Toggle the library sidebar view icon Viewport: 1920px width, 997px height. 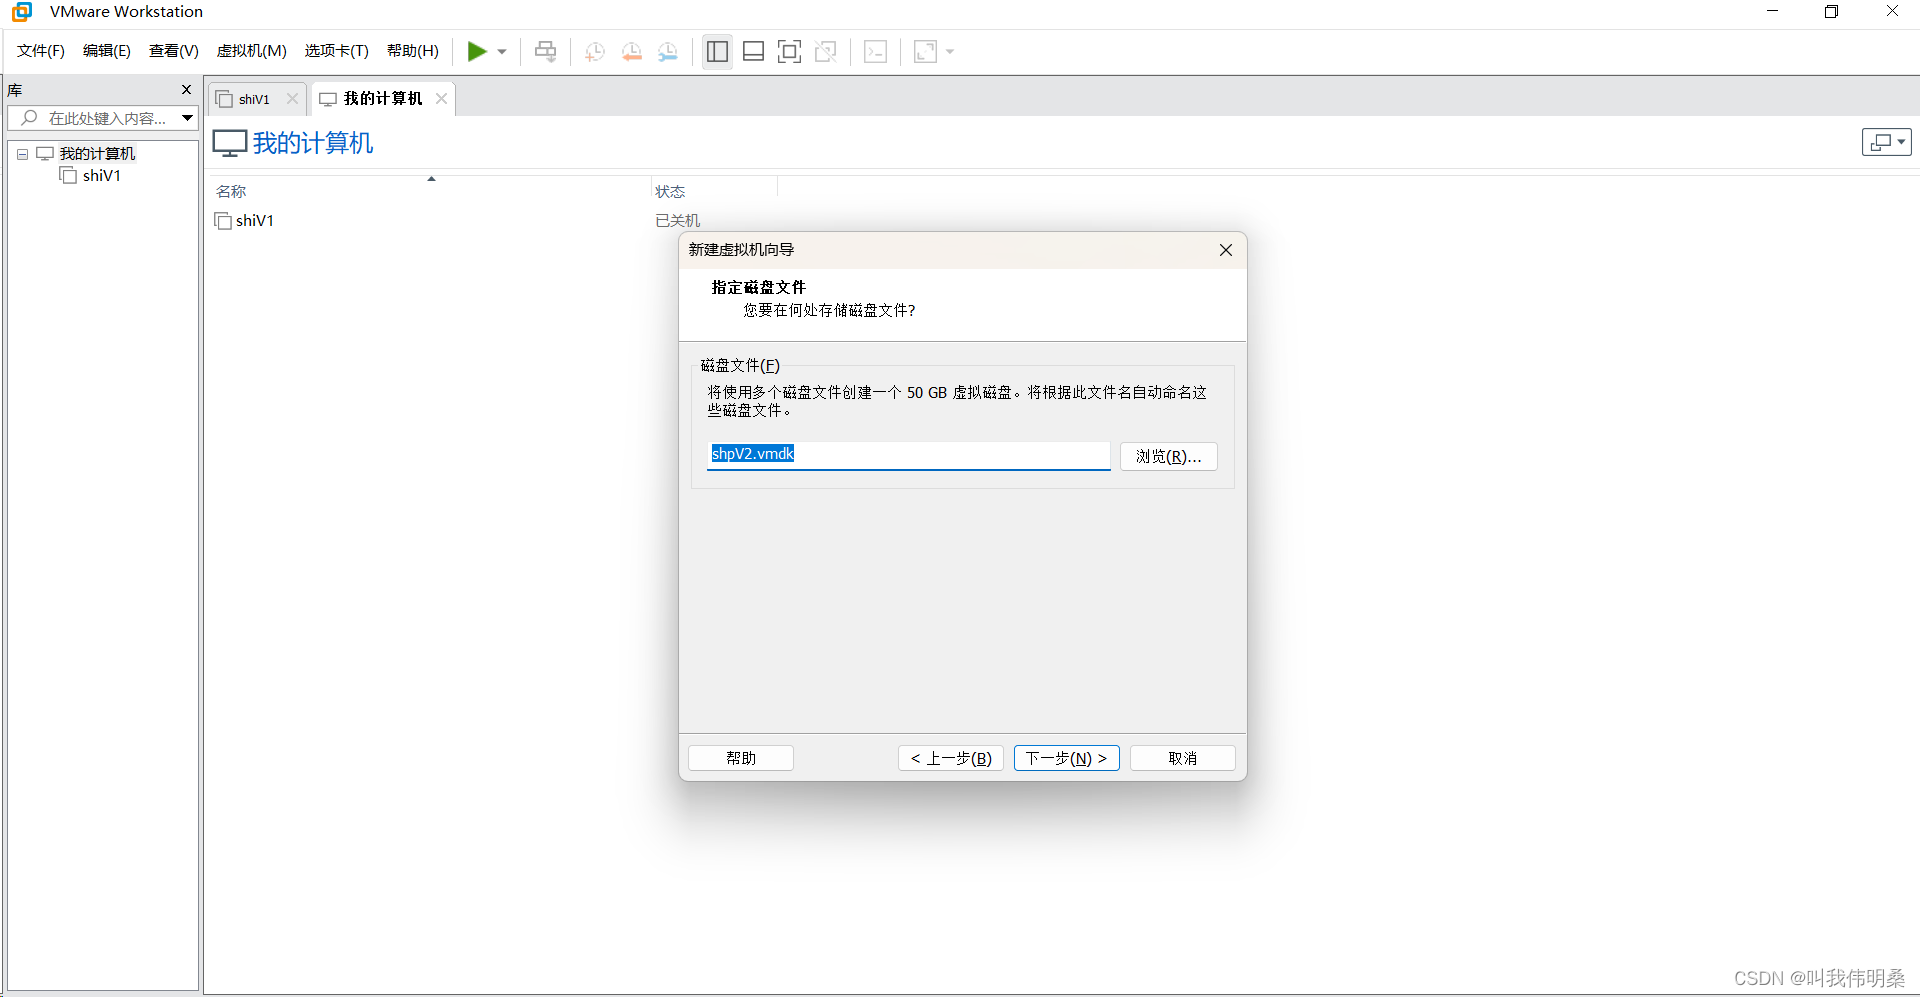(717, 51)
